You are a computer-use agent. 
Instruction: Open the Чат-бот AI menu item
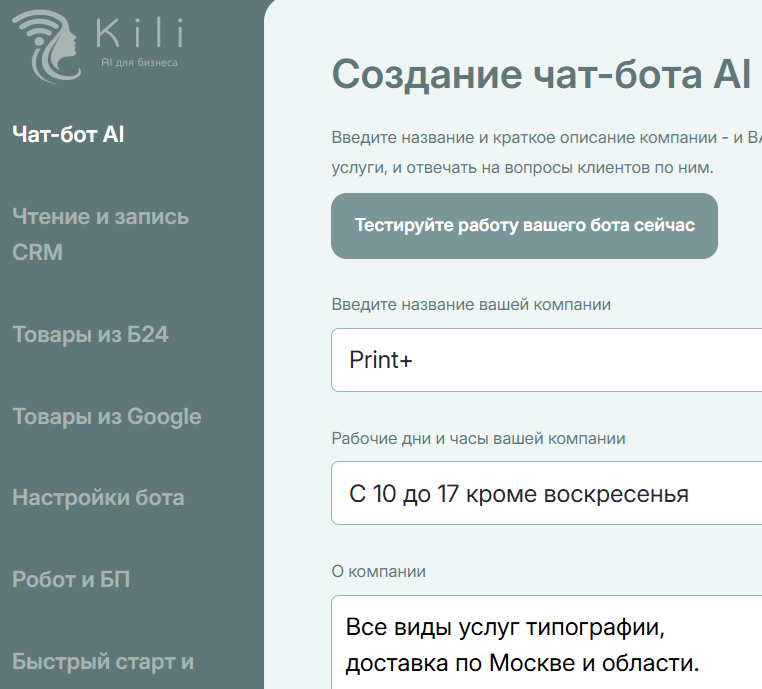(x=68, y=135)
